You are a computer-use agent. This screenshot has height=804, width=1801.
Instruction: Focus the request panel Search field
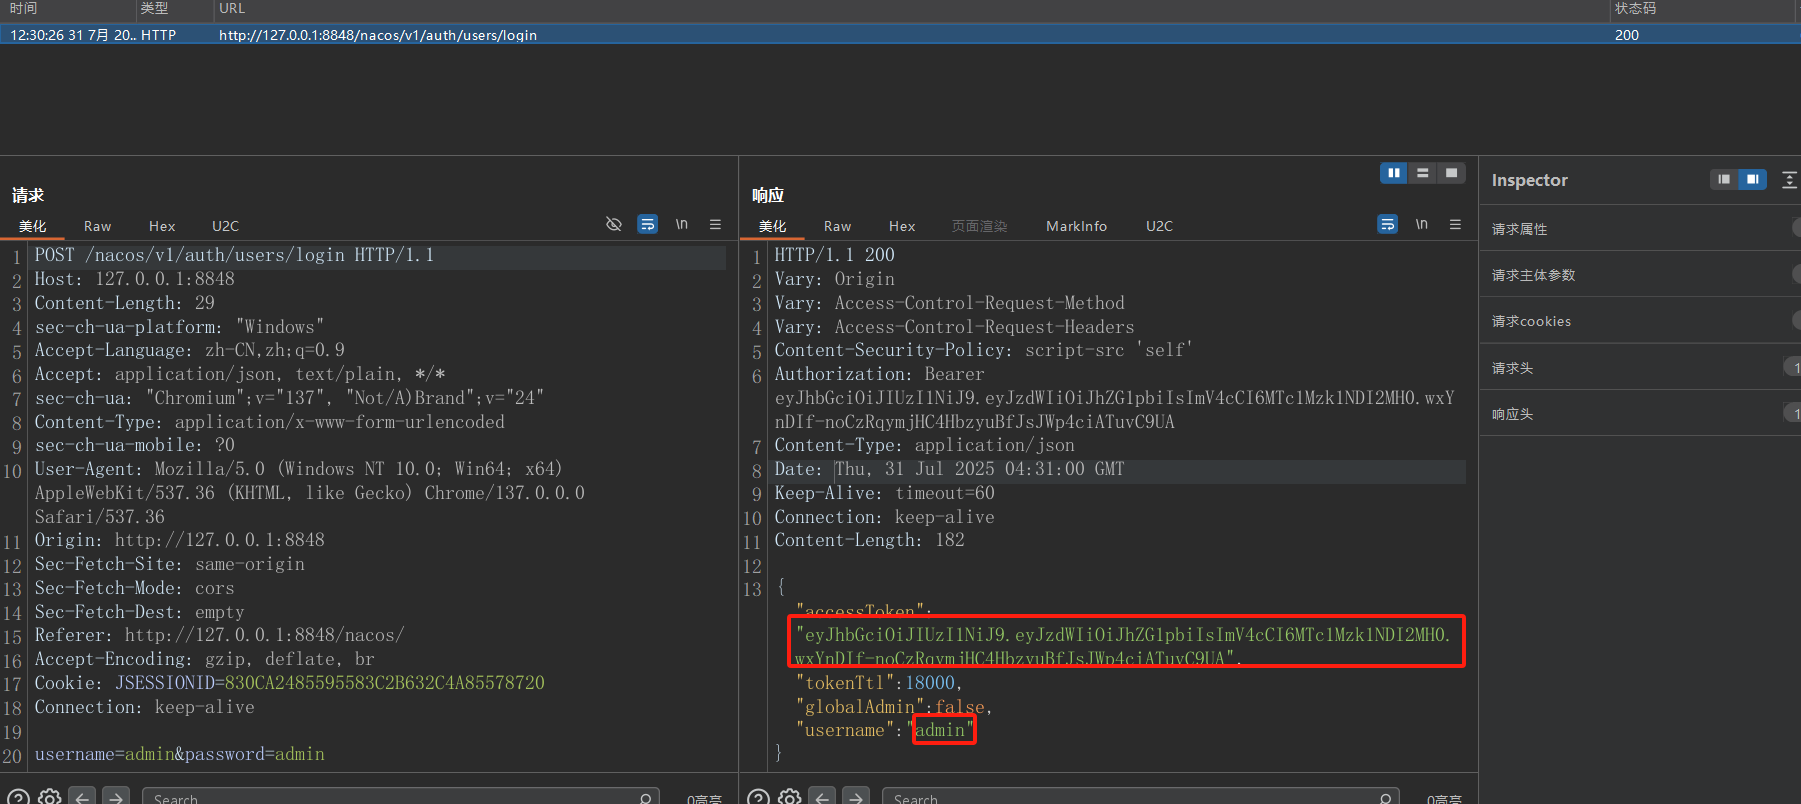point(400,798)
